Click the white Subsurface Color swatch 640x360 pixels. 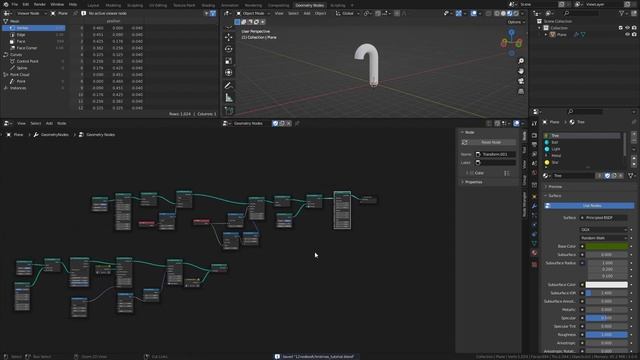point(606,284)
